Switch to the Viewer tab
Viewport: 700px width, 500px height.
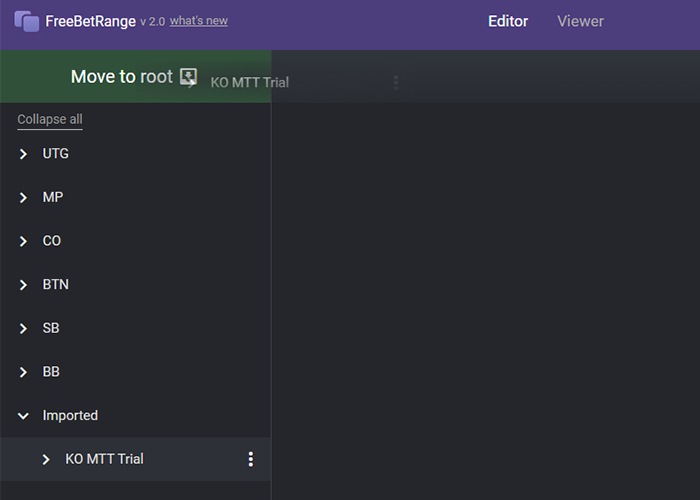580,21
